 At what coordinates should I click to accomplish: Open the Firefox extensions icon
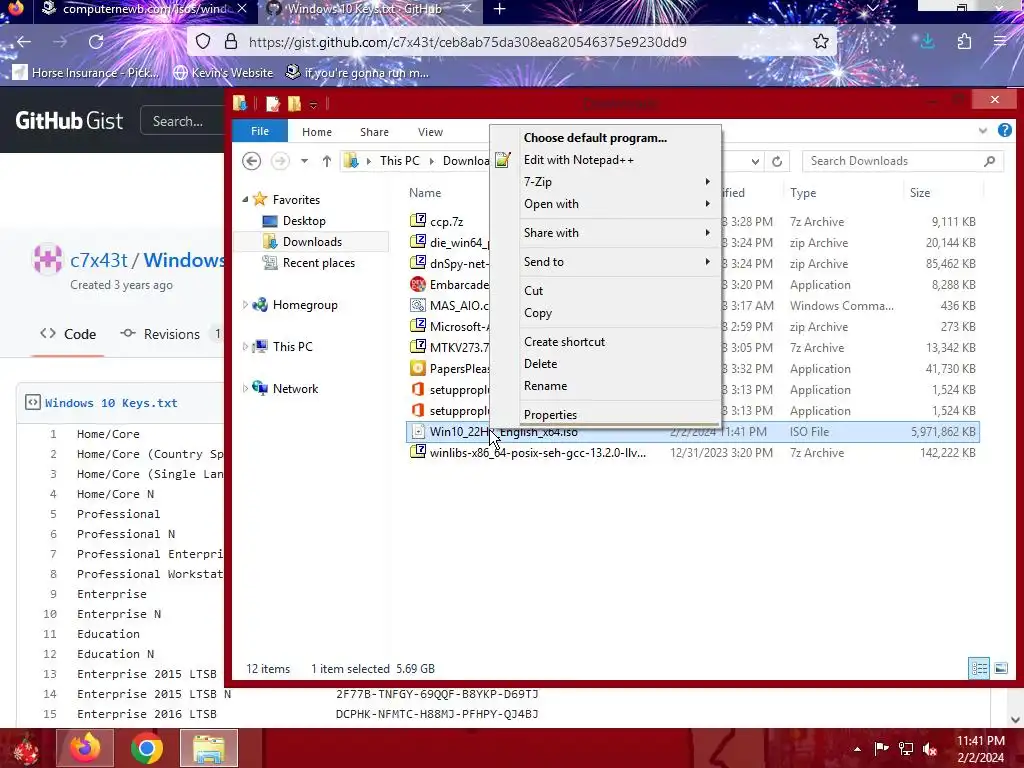point(964,42)
